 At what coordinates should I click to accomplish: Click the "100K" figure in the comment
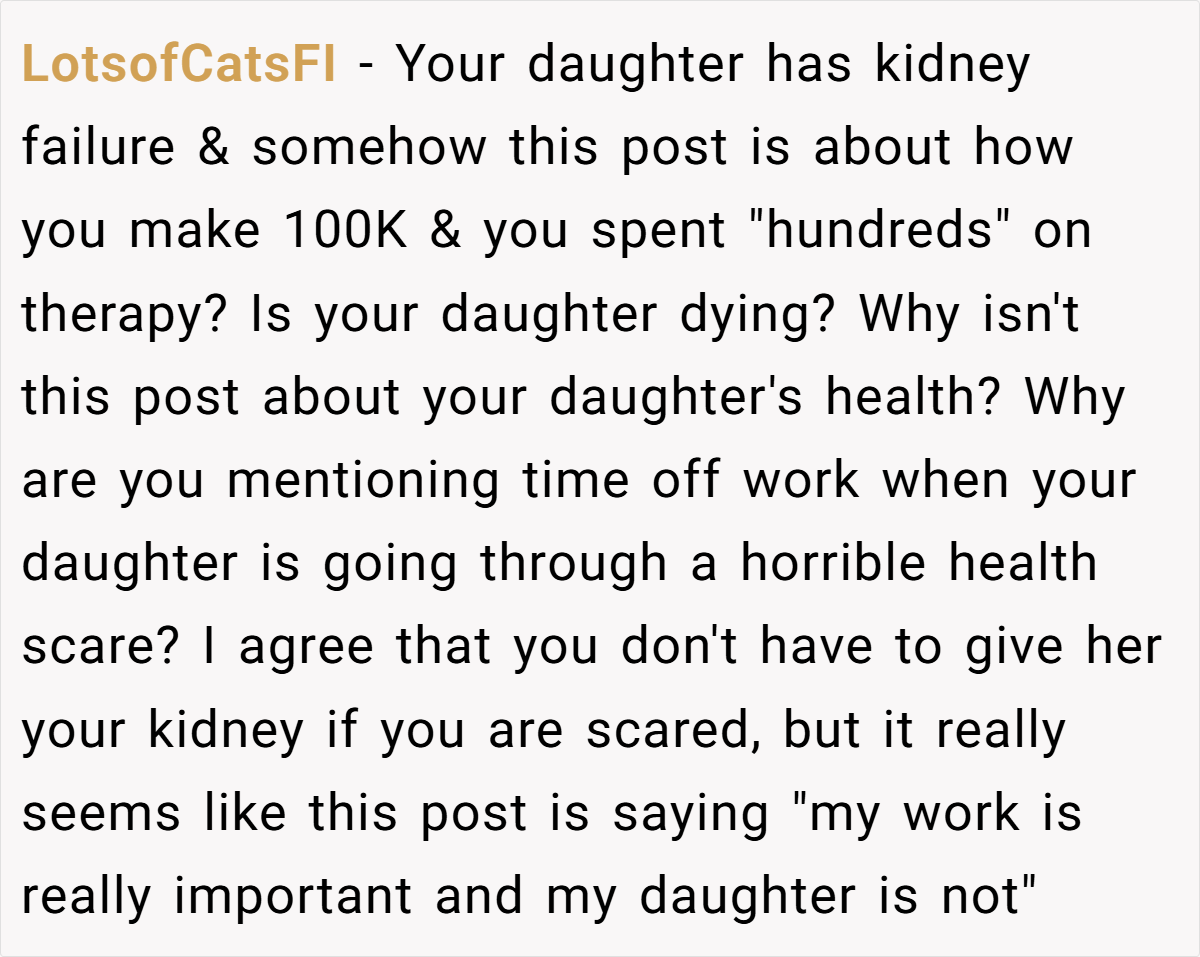pyautogui.click(x=347, y=232)
